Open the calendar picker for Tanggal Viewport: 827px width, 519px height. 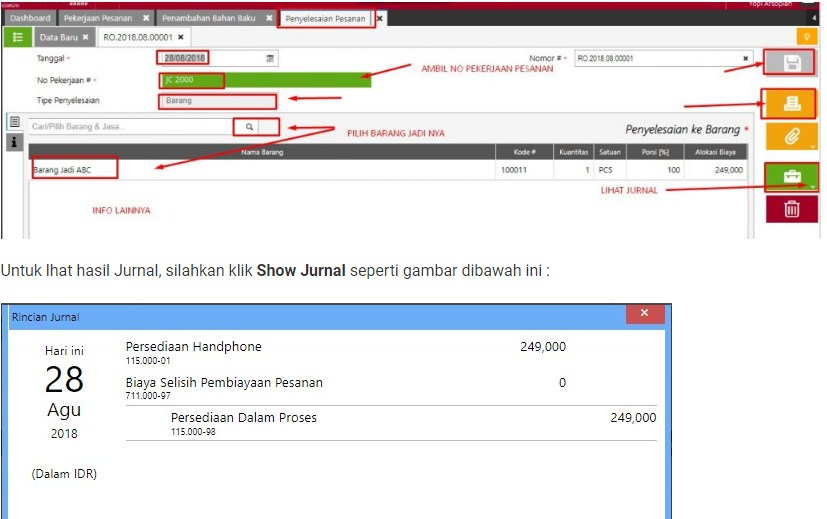270,59
